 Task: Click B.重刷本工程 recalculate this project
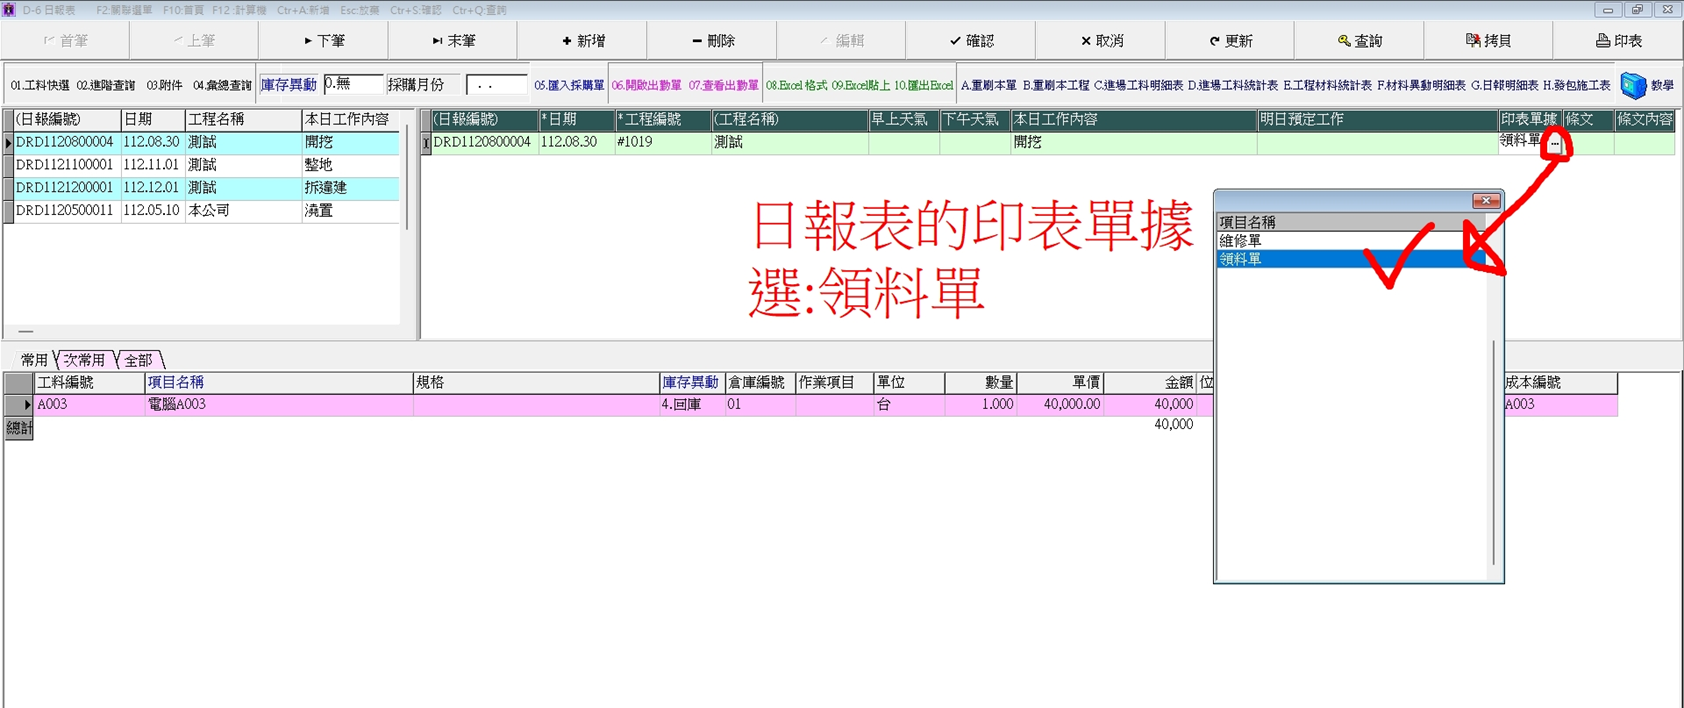pos(1056,86)
